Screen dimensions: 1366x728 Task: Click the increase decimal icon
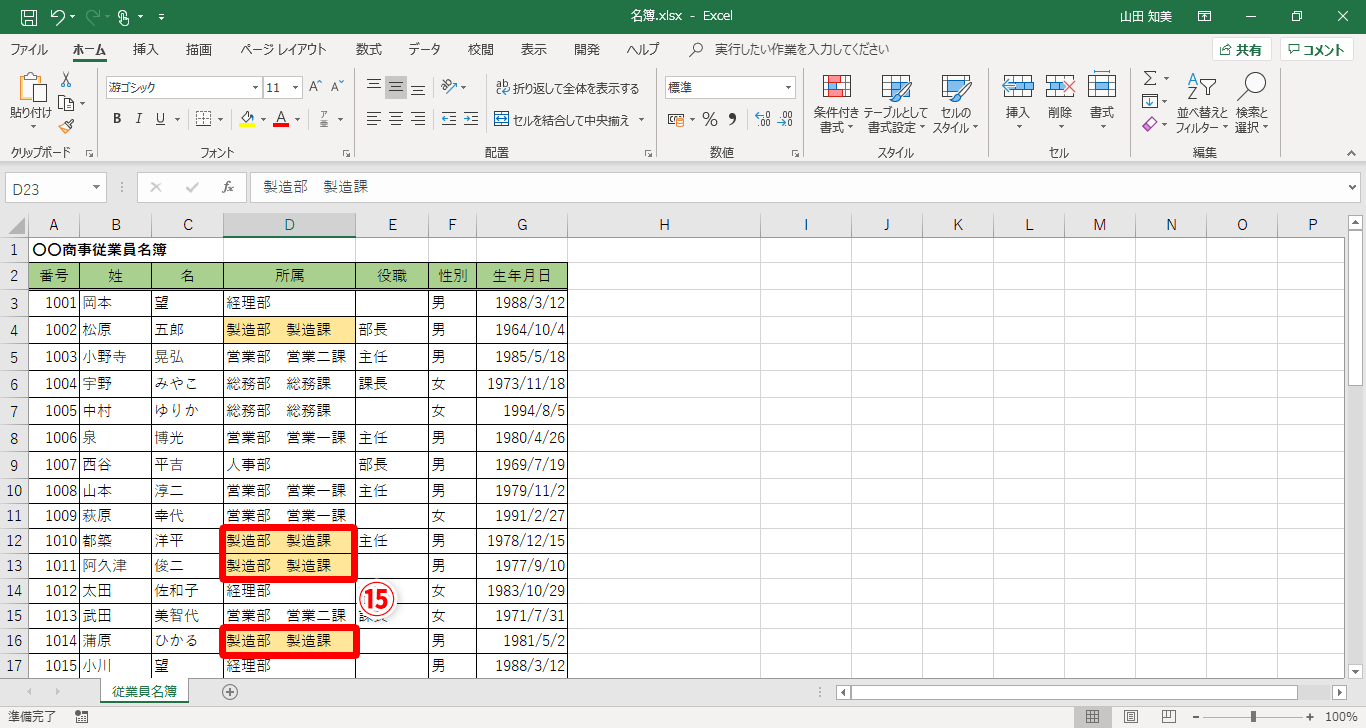tap(762, 119)
